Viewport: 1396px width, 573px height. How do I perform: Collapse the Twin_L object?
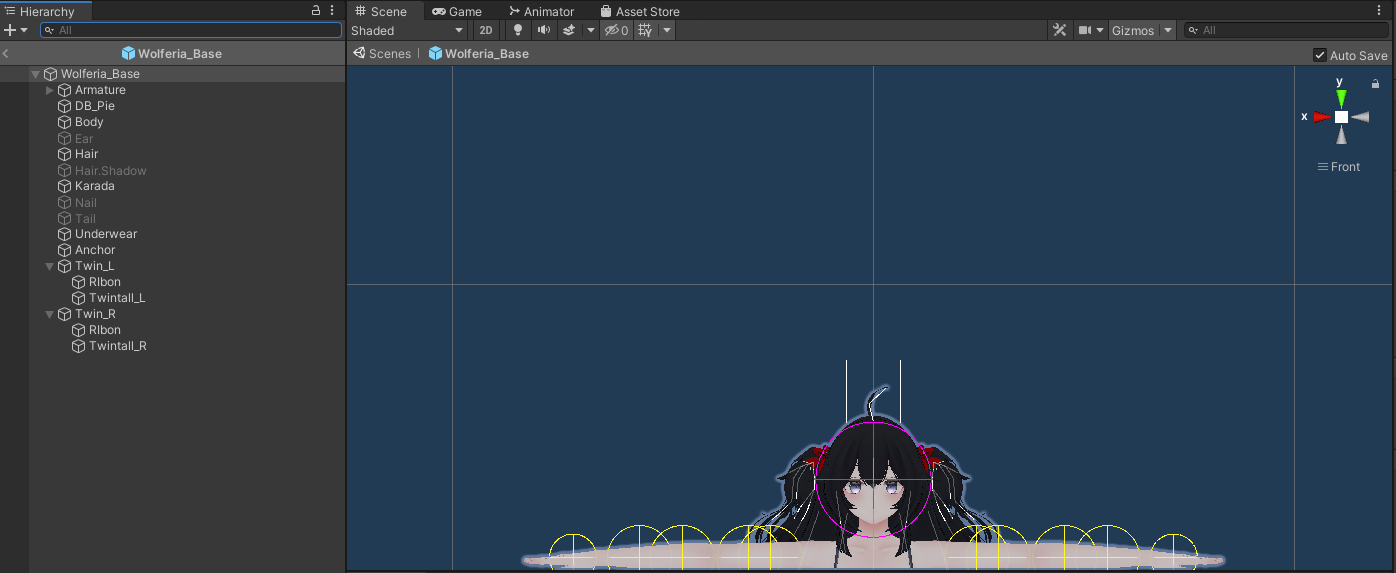tap(50, 266)
